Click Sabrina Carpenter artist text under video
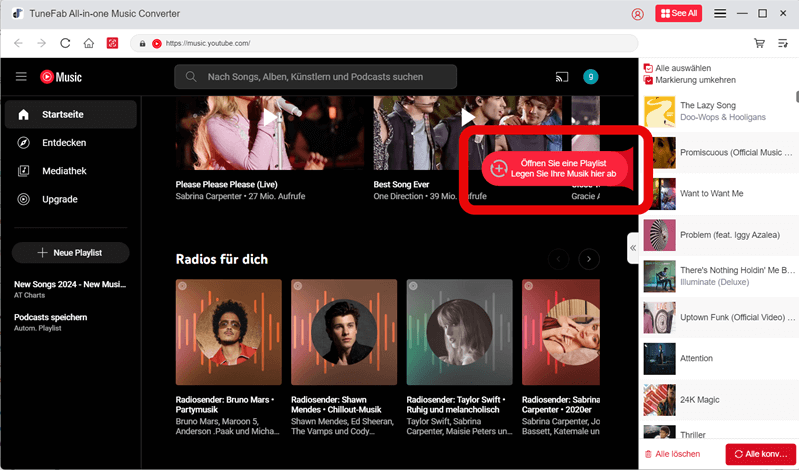The width and height of the screenshot is (800, 470). point(209,196)
